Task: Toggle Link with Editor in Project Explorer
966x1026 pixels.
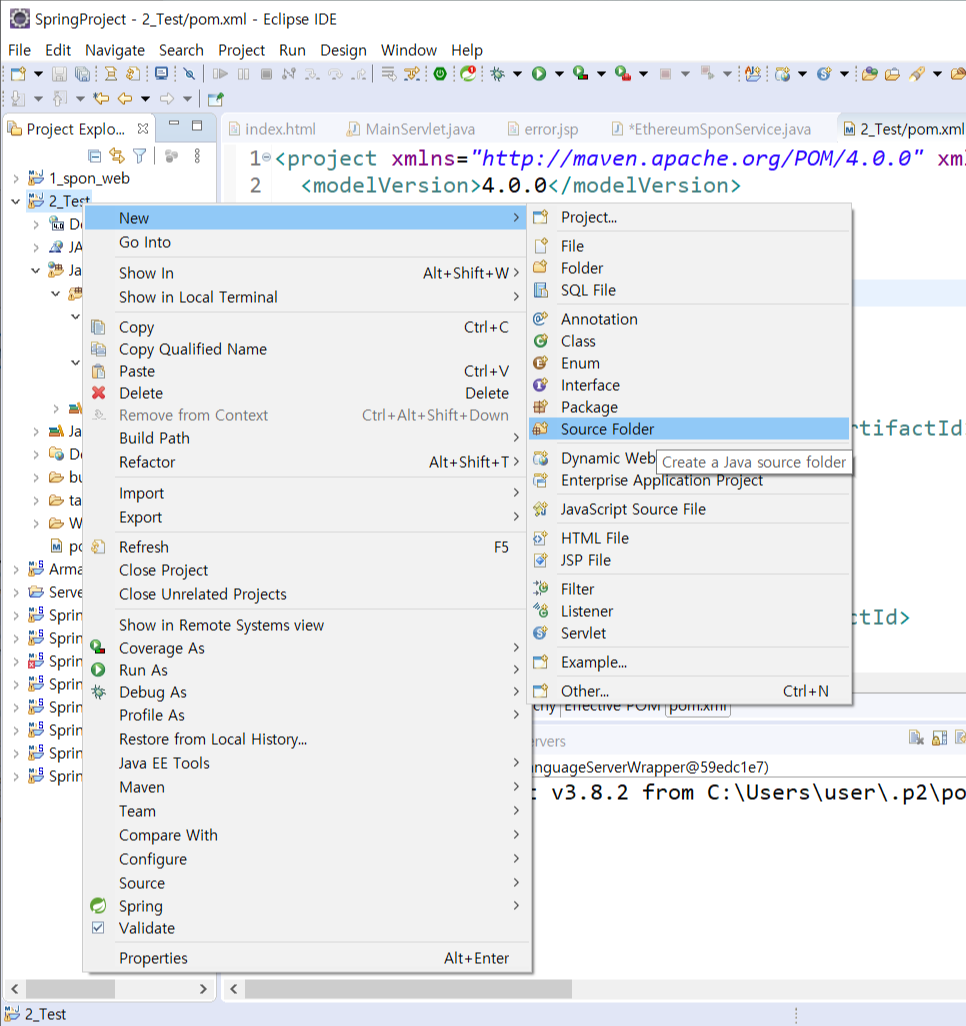Action: [x=117, y=156]
